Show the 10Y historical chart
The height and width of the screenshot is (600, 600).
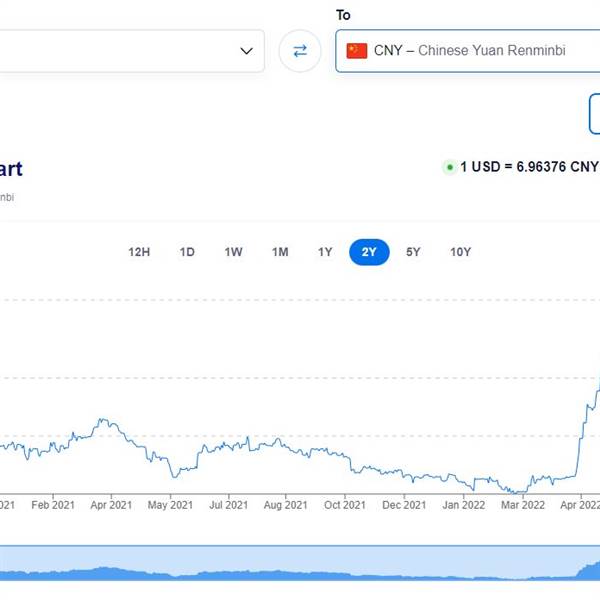pos(460,252)
